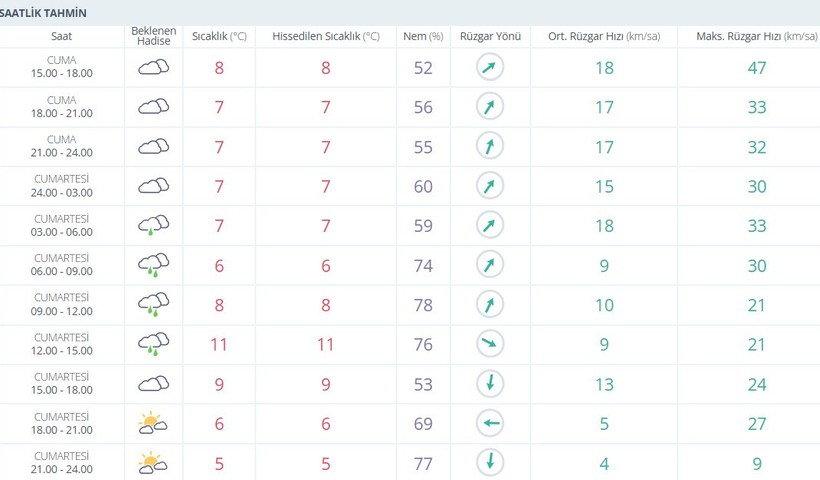The width and height of the screenshot is (820, 480).
Task: Click the humidity value 78
Action: coord(423,305)
